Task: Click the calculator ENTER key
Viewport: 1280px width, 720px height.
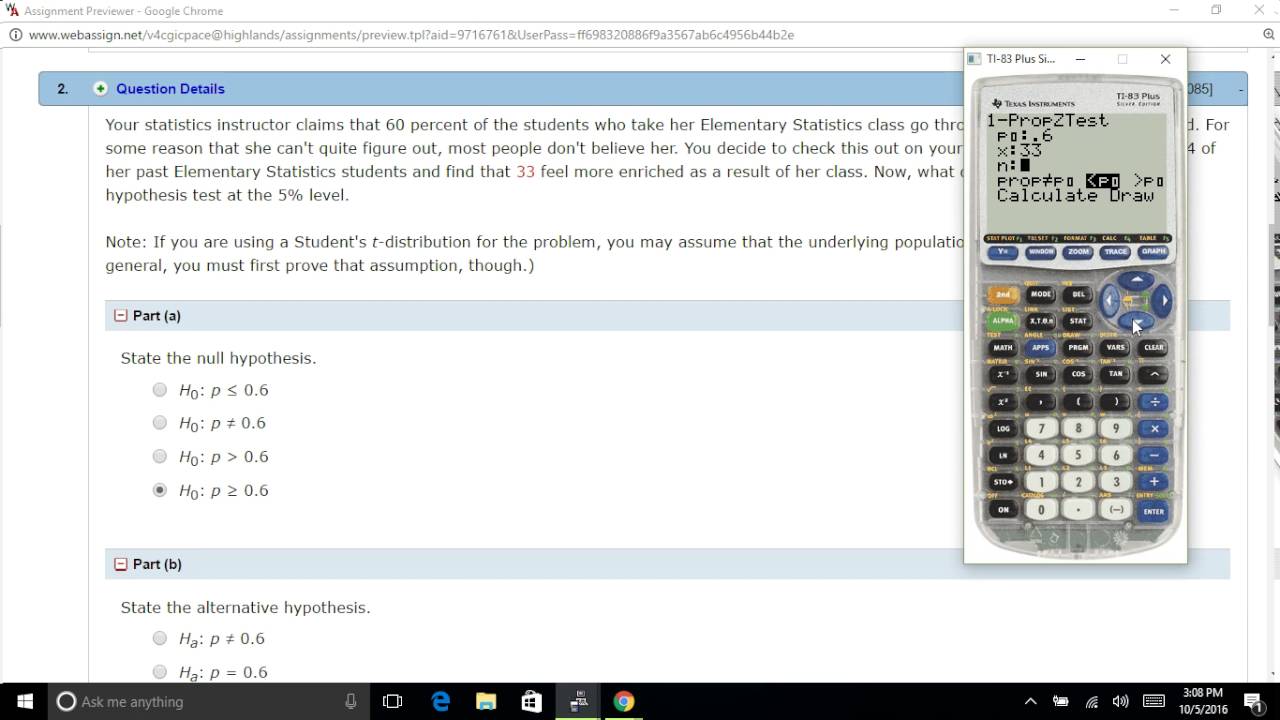Action: click(x=1154, y=511)
